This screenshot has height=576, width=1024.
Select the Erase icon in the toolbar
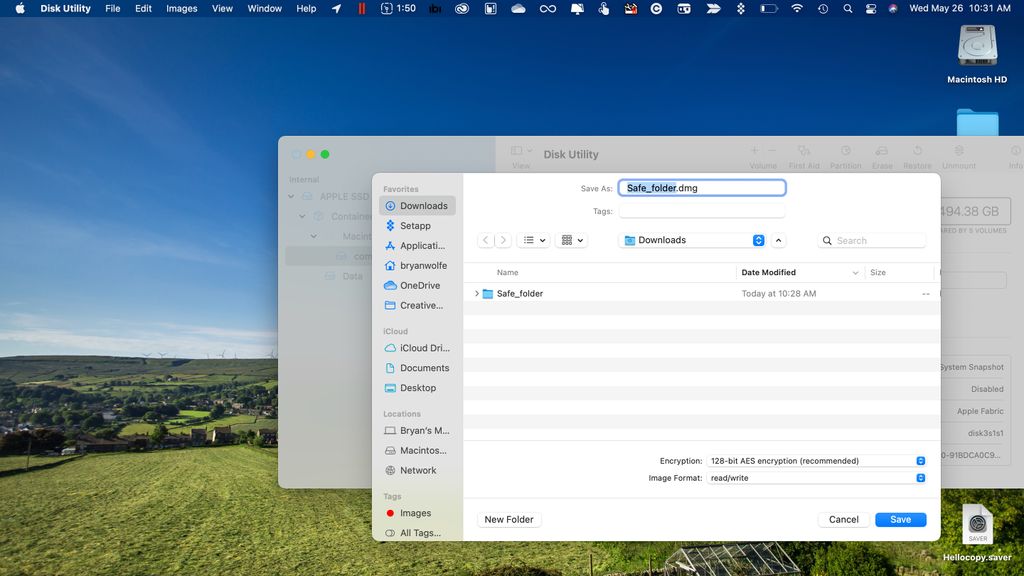point(881,150)
